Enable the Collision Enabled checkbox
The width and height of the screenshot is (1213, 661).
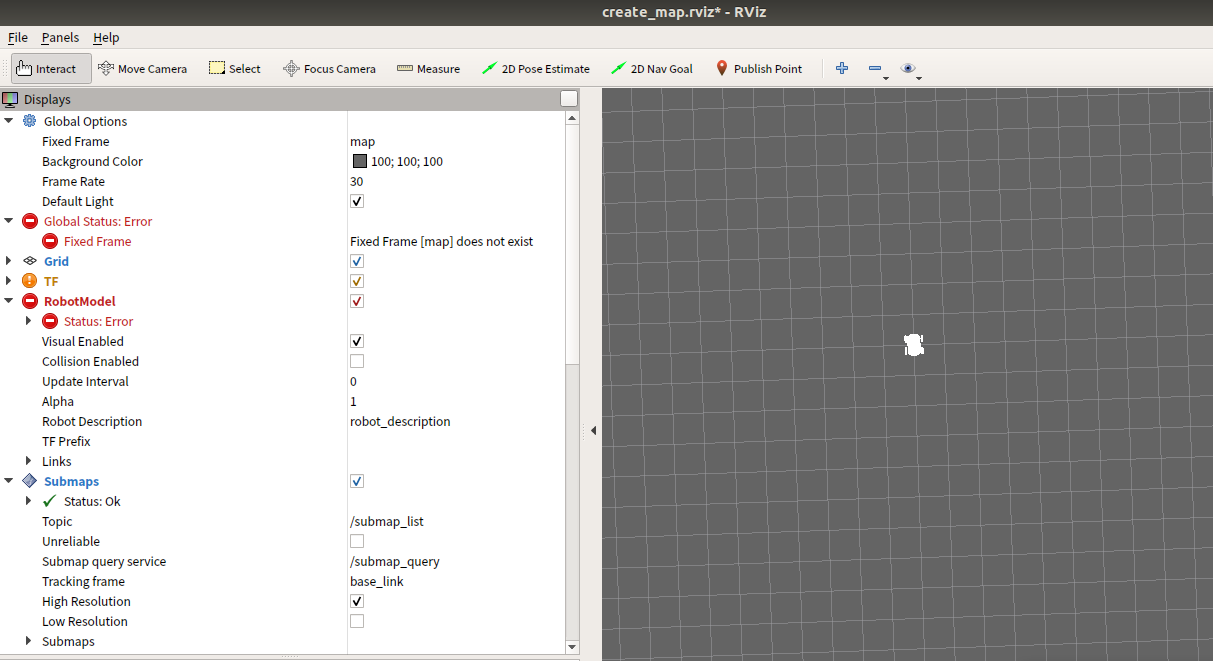[x=357, y=361]
